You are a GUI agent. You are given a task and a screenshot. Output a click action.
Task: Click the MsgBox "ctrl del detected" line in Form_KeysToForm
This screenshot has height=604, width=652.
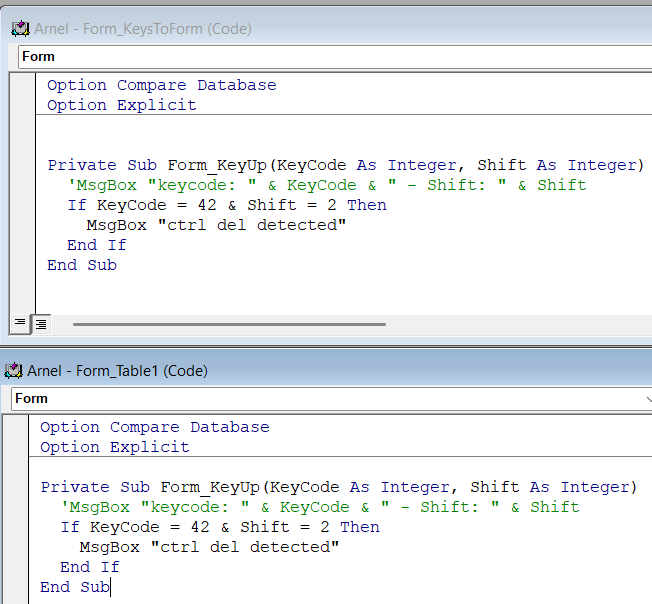coord(216,225)
